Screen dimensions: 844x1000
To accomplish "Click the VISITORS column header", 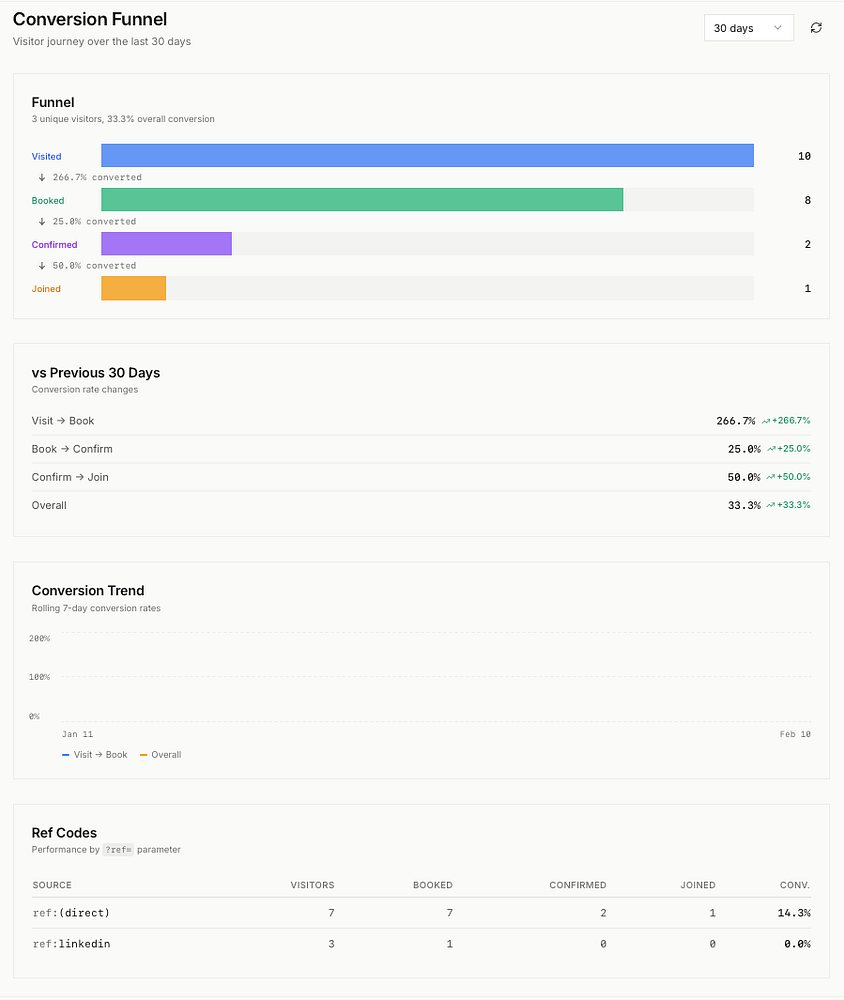I will (x=312, y=885).
